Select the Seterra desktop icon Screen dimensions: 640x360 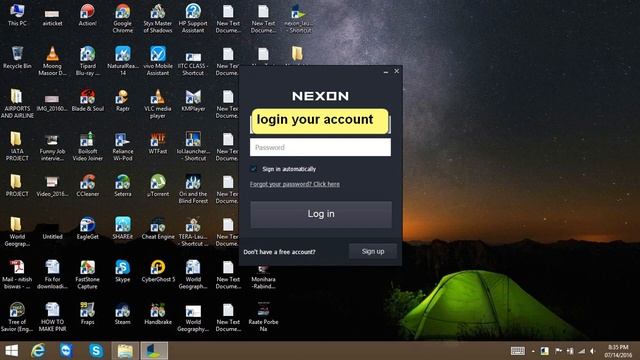click(122, 186)
